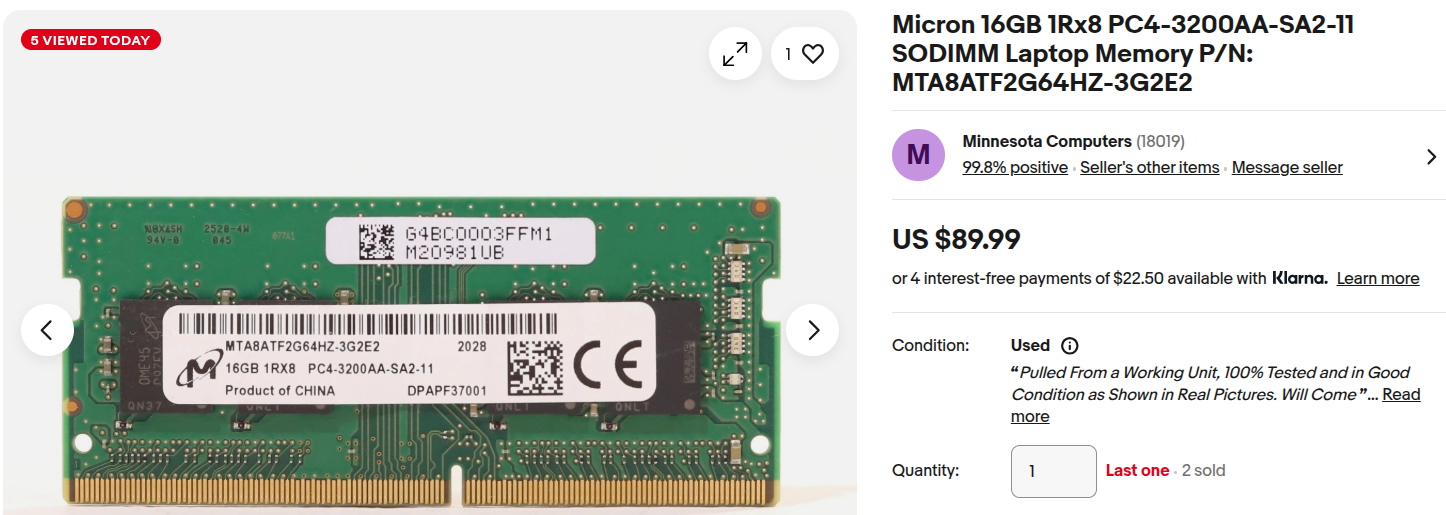The image size is (1446, 515).
Task: Focus the Quantity input field
Action: pos(1053,471)
